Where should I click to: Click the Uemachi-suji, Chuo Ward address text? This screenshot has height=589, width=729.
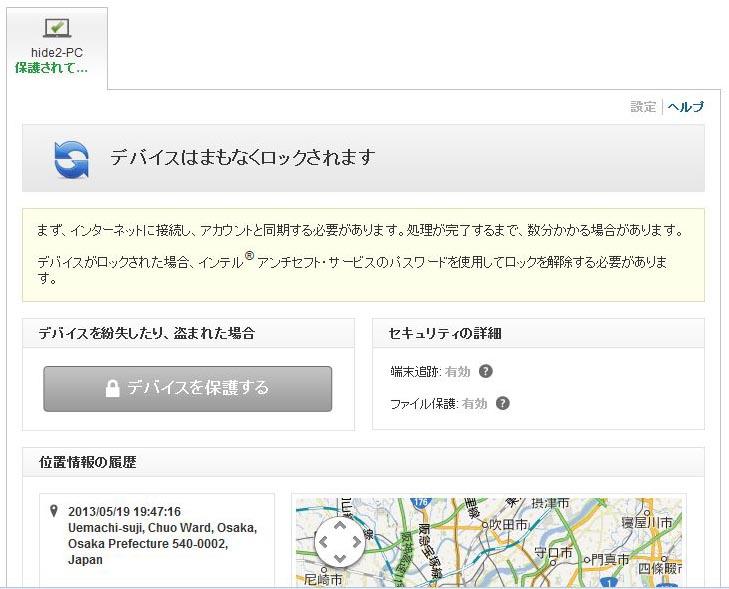[162, 543]
